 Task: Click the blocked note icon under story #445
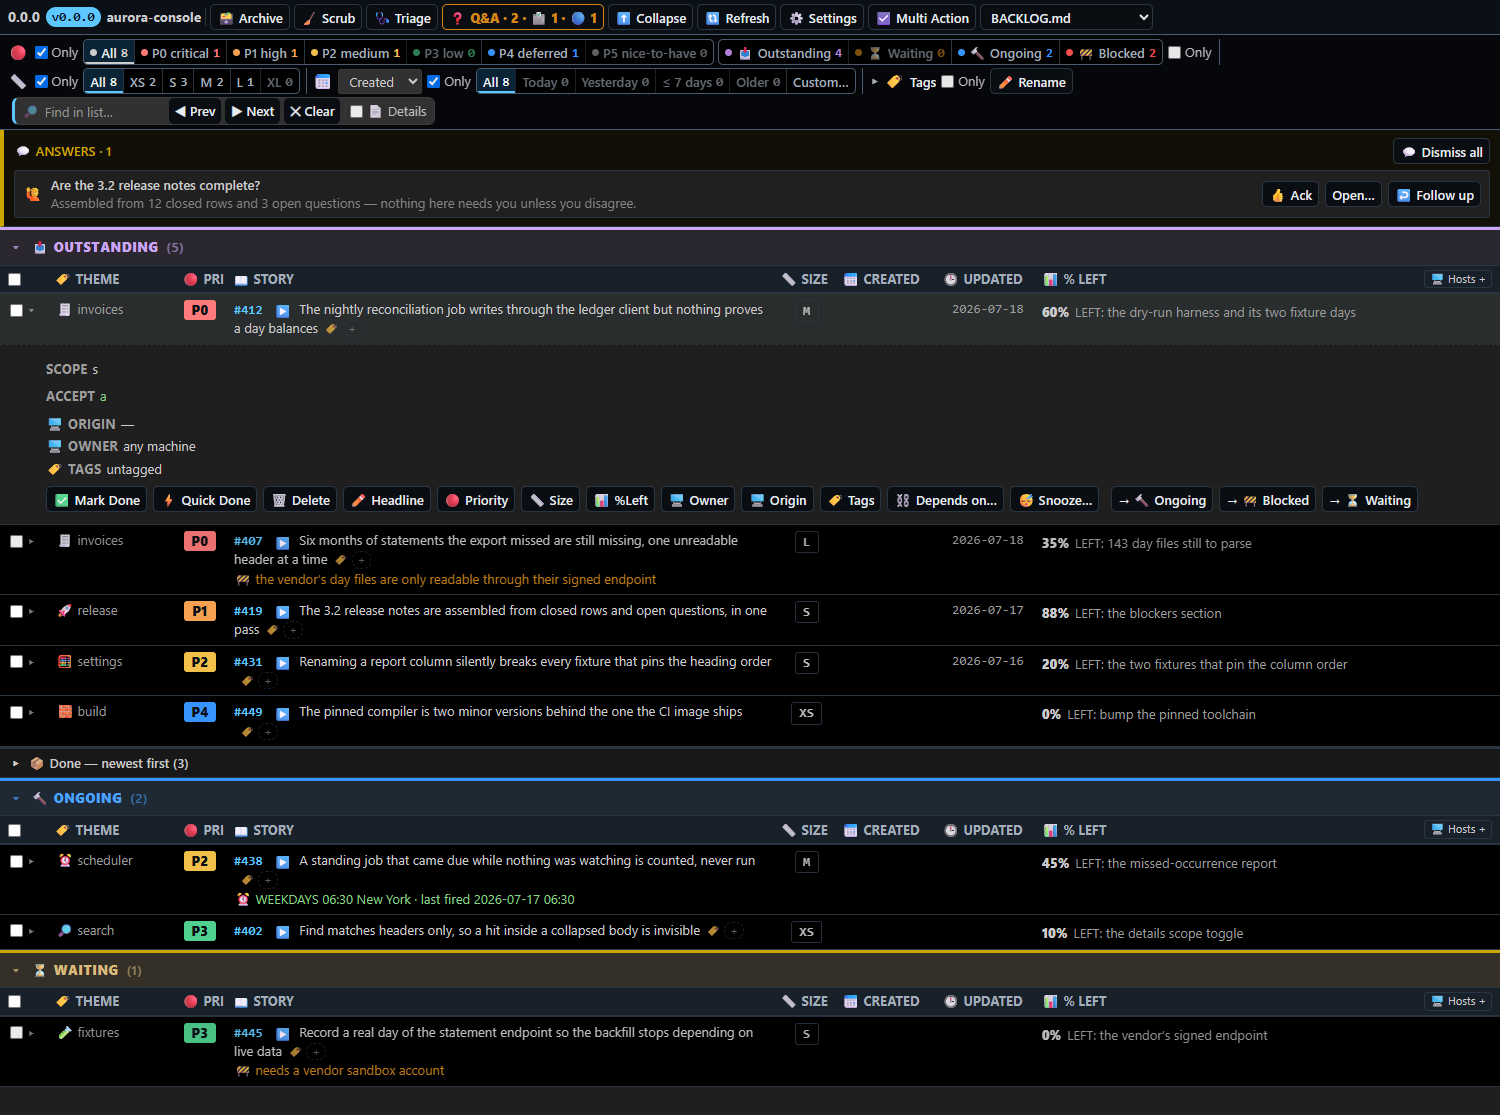click(x=243, y=1071)
